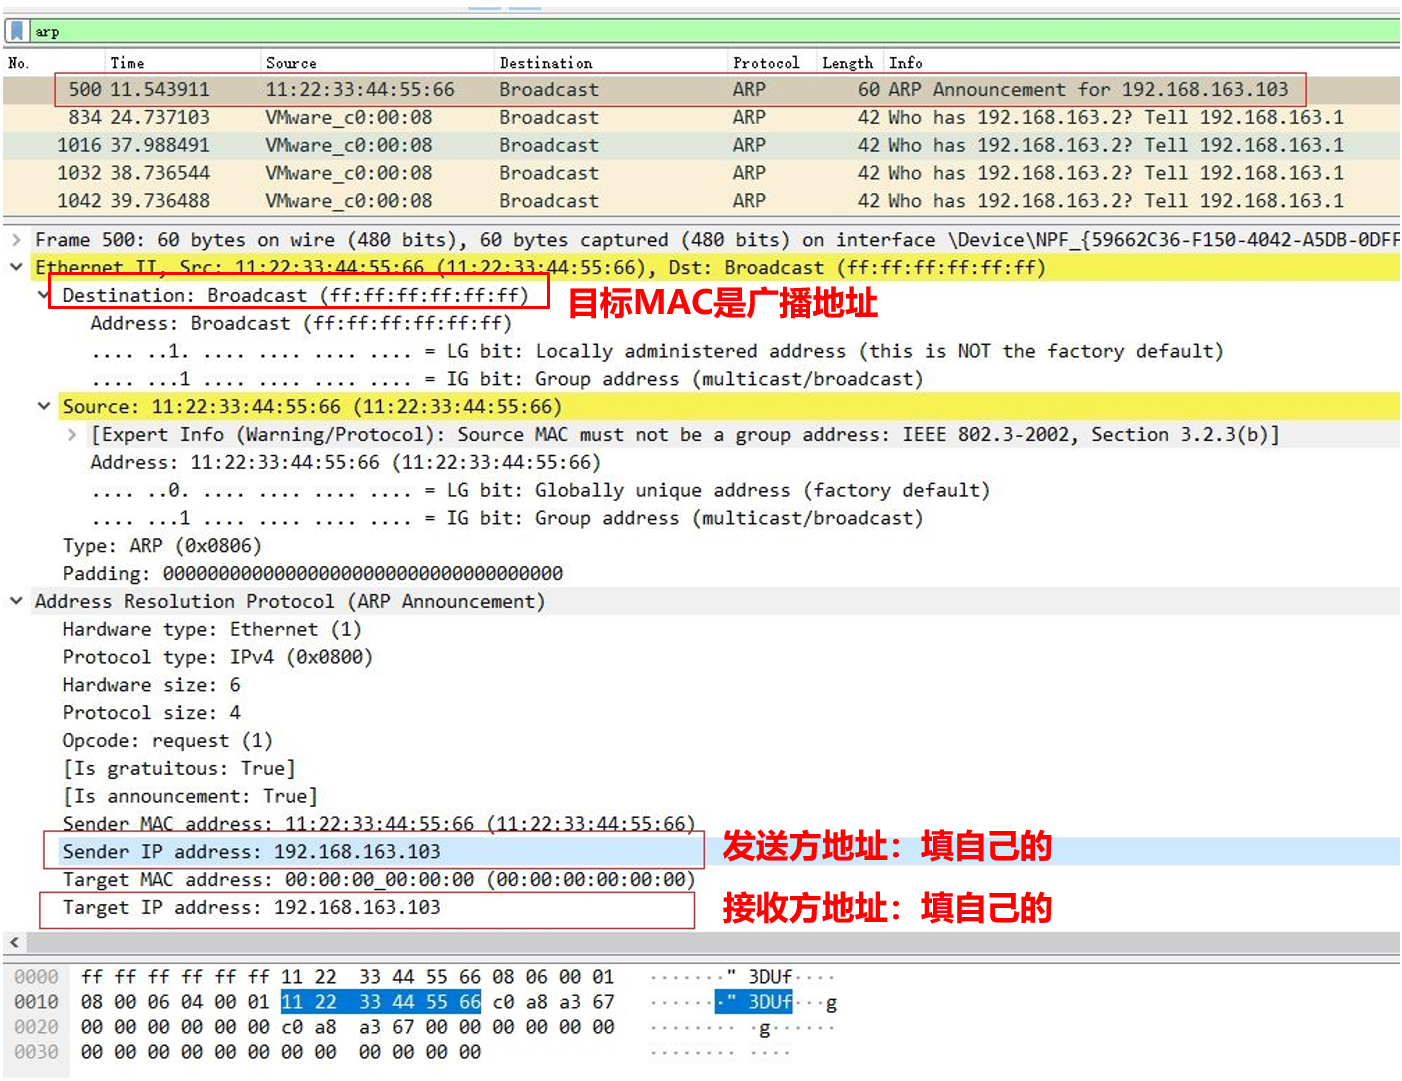1402x1081 pixels.
Task: Click the details pane scroll-left arrow
Action: (14, 942)
